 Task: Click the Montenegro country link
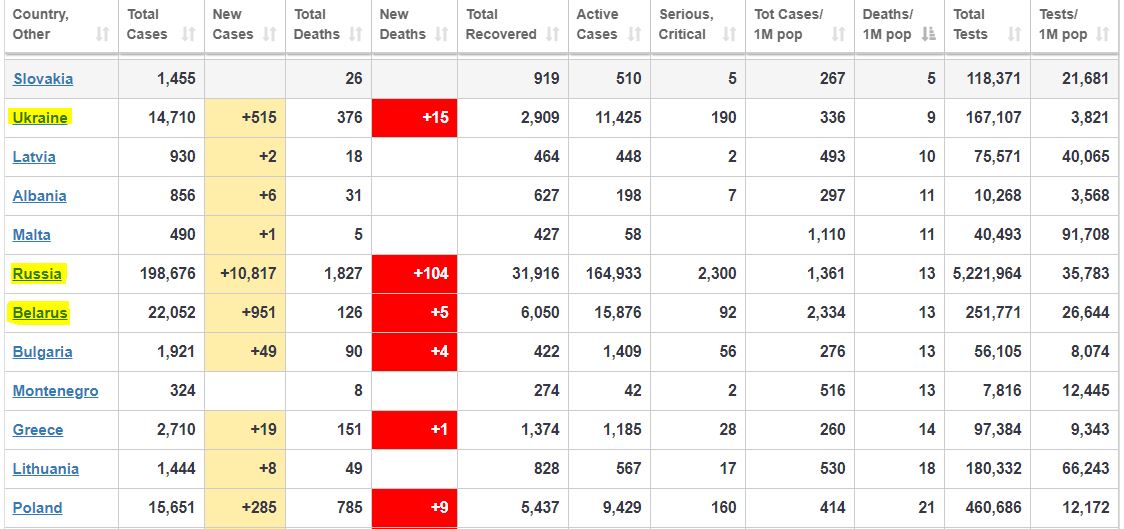tap(55, 391)
